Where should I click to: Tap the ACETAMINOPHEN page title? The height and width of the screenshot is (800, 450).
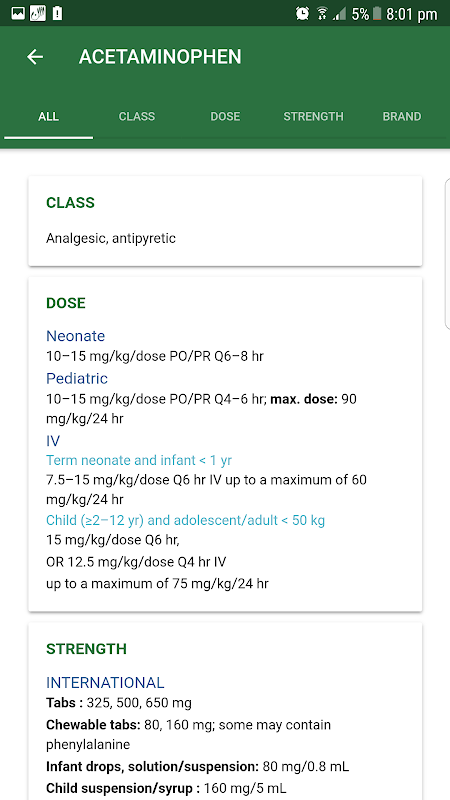tap(160, 57)
